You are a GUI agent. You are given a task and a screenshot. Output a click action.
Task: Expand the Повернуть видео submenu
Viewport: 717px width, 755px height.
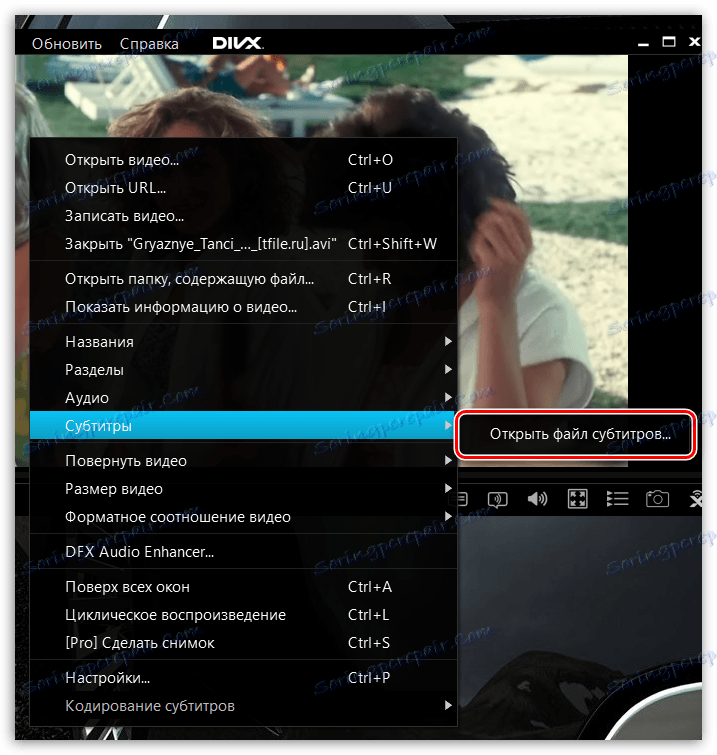(243, 461)
